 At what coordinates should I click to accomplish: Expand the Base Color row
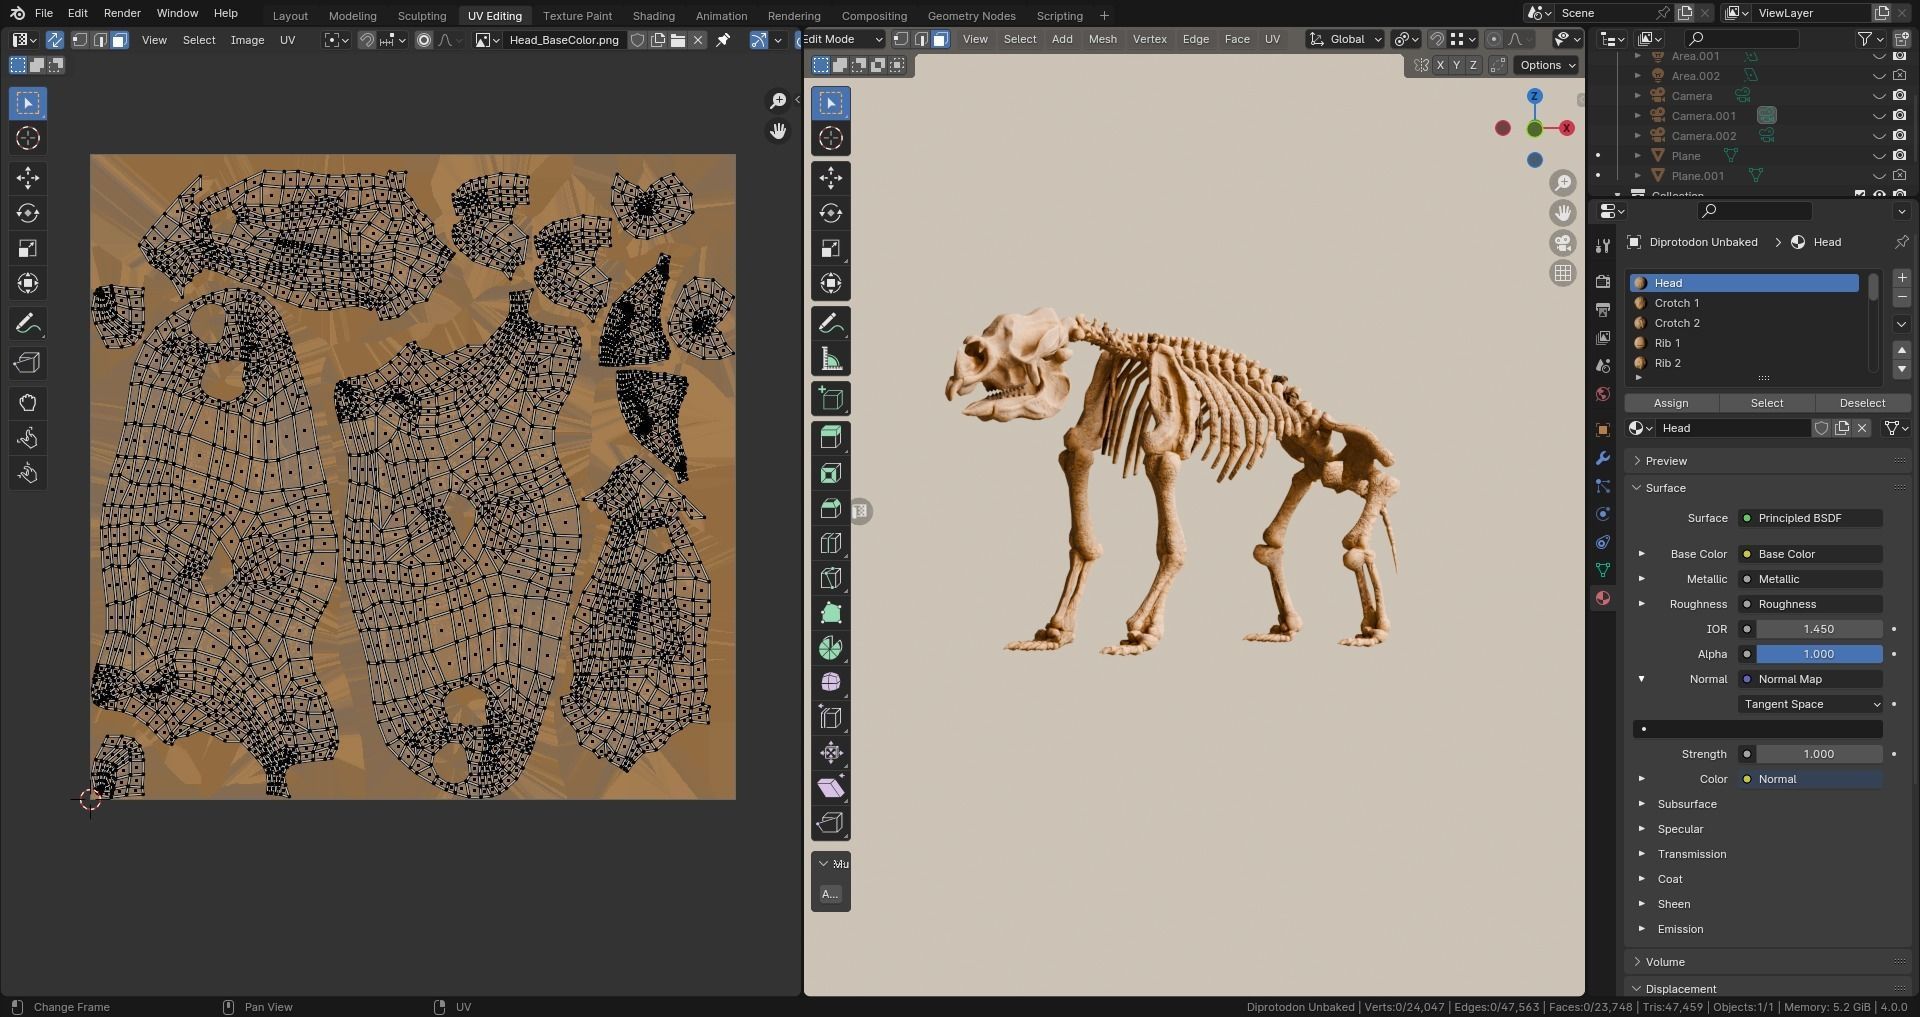1641,554
